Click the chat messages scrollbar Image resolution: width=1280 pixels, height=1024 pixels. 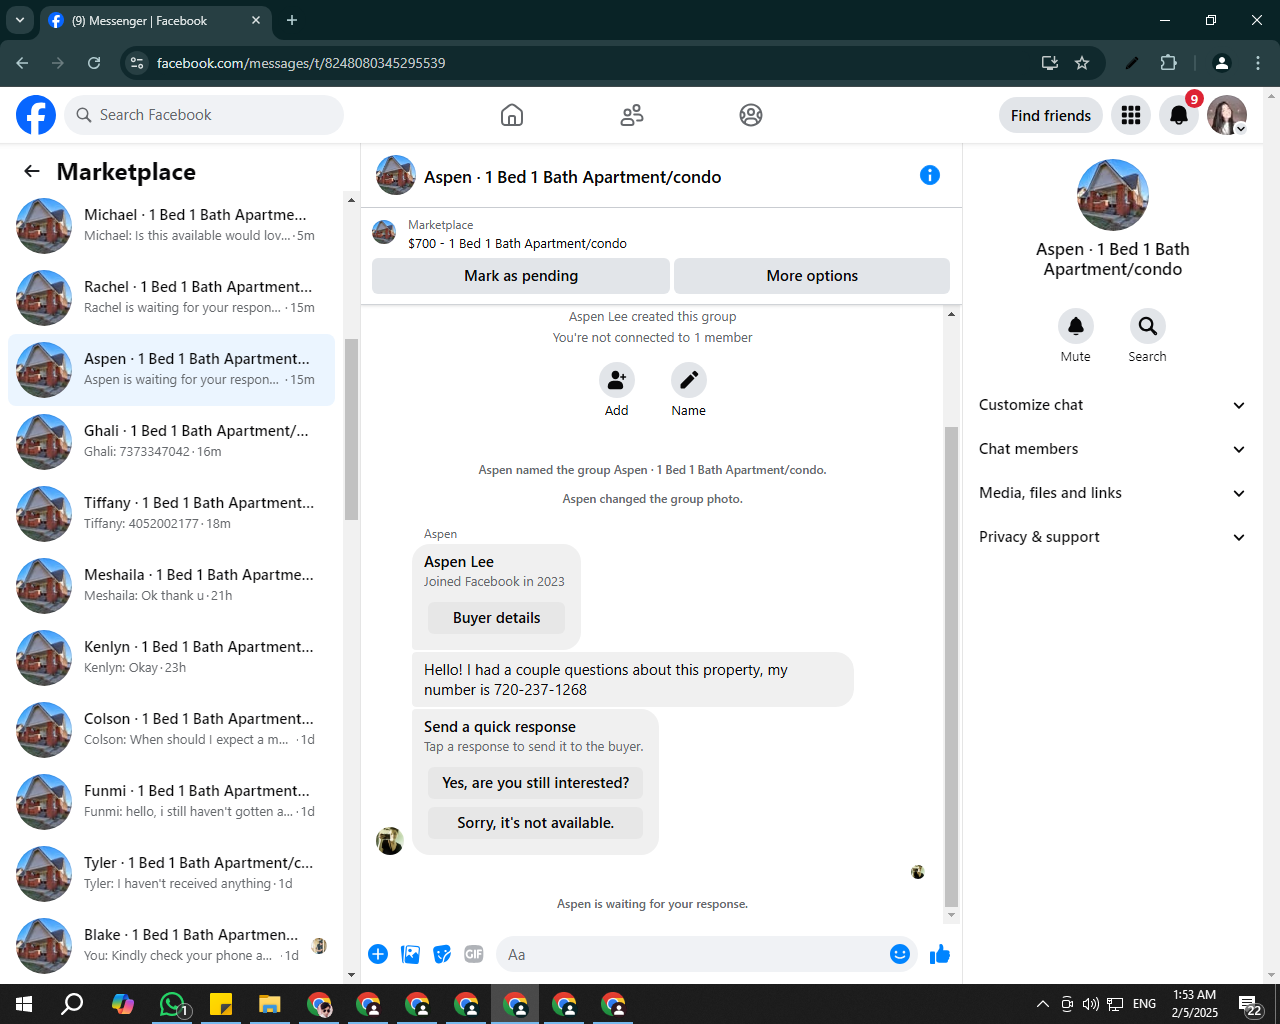click(x=951, y=666)
